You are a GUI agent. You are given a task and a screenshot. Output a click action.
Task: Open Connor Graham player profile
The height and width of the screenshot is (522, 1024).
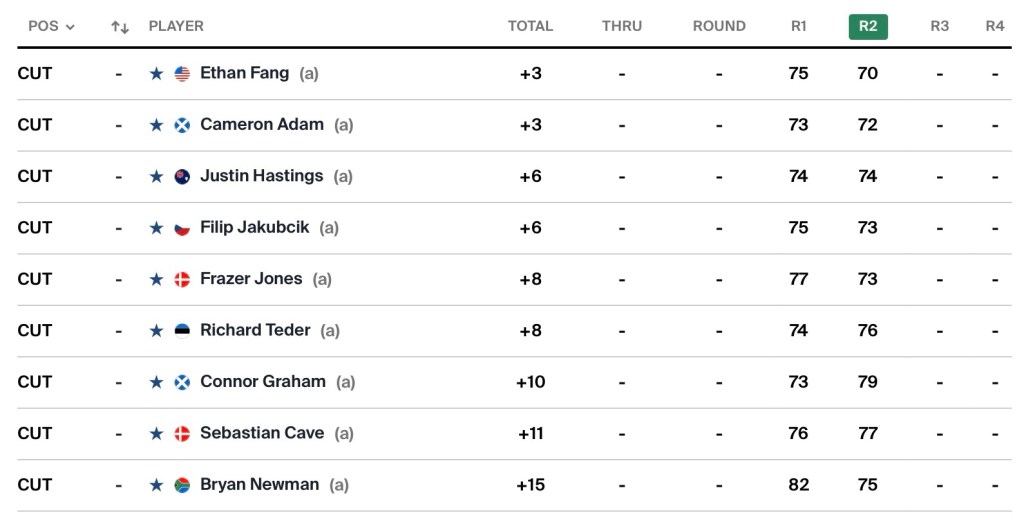click(x=262, y=382)
